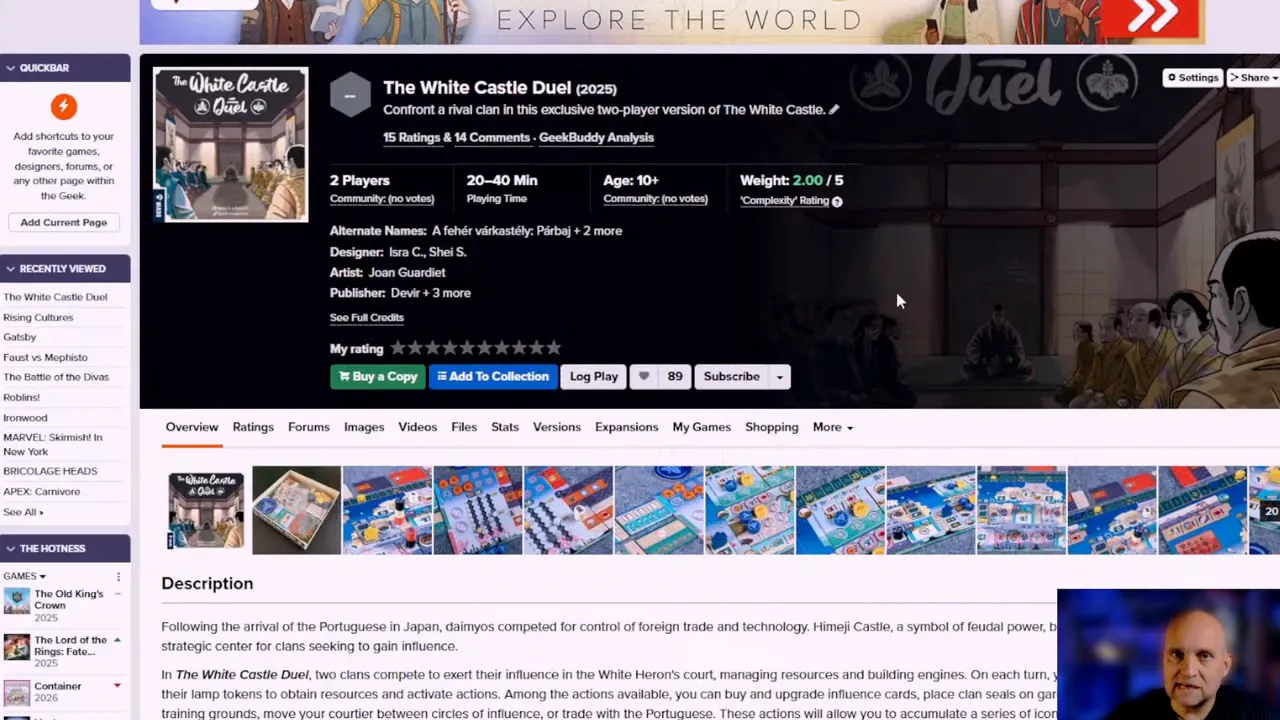The image size is (1280, 720).
Task: Click the gray hexagon rating badge
Action: point(350,97)
